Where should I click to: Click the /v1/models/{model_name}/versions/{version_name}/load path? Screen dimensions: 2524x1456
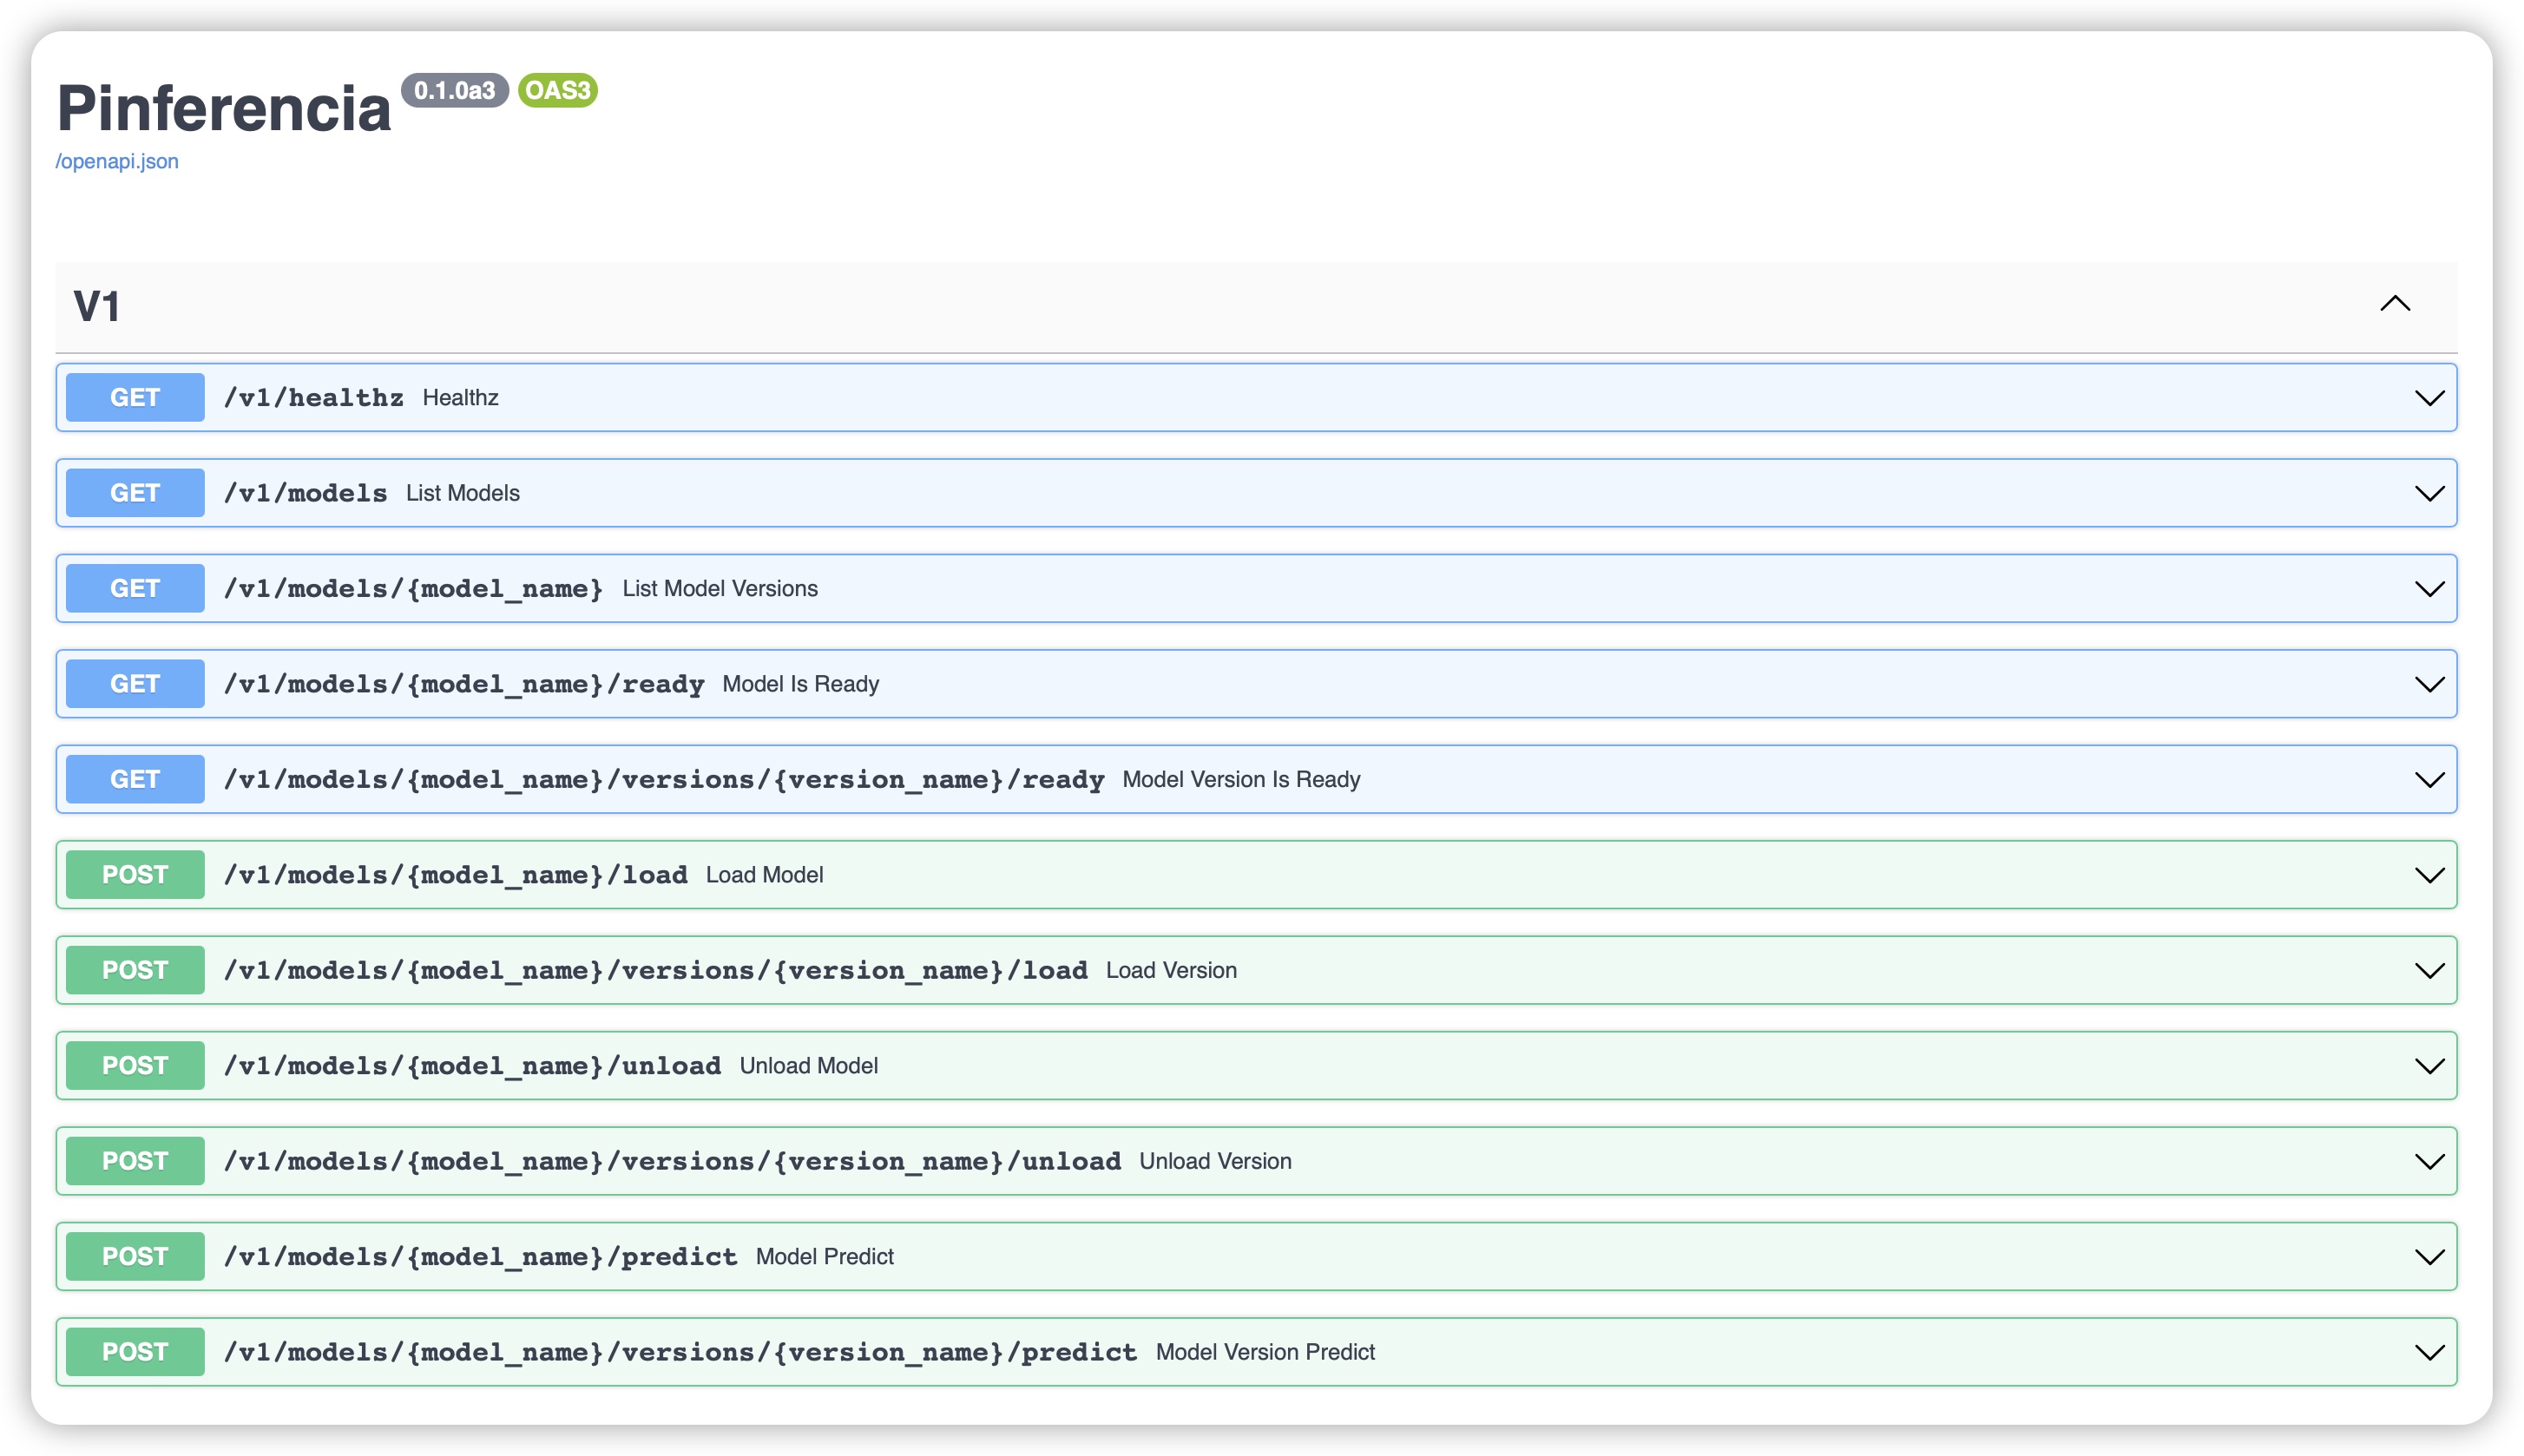tap(656, 970)
